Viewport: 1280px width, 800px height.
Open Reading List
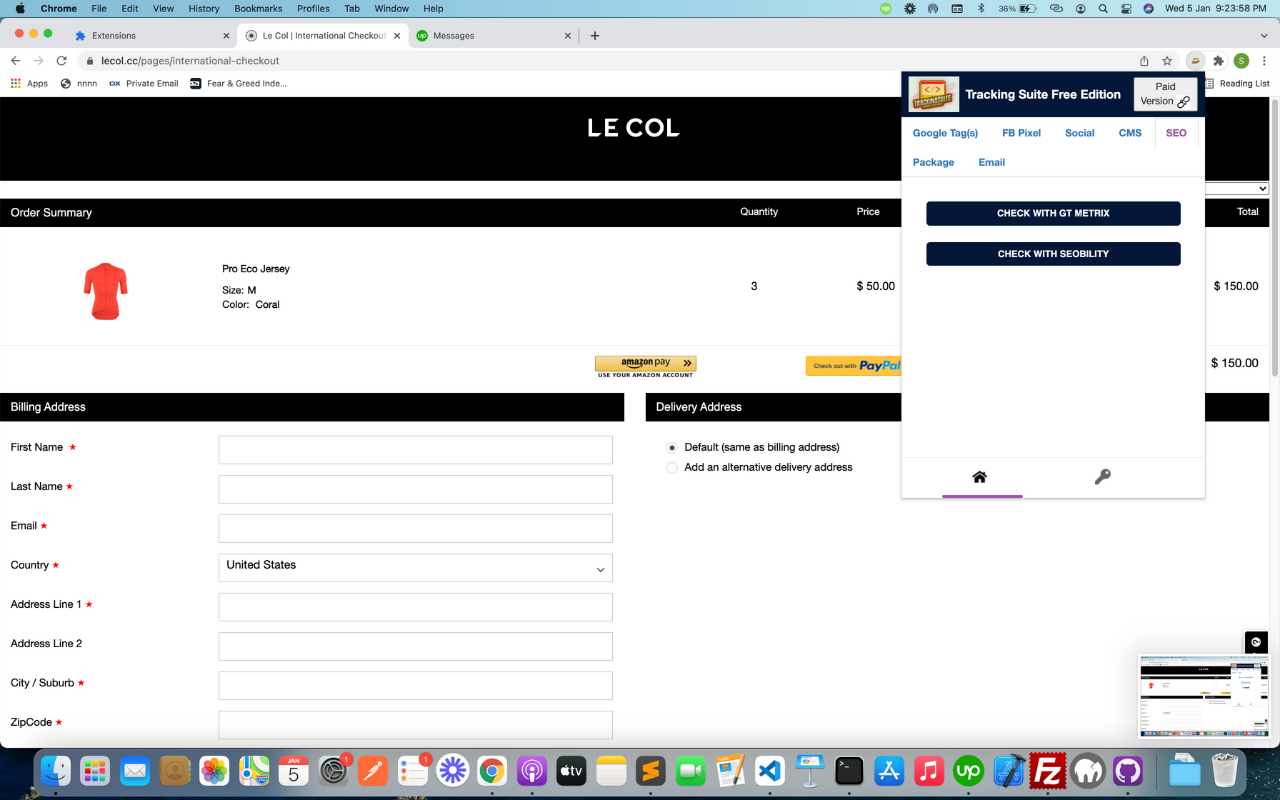coord(1236,83)
